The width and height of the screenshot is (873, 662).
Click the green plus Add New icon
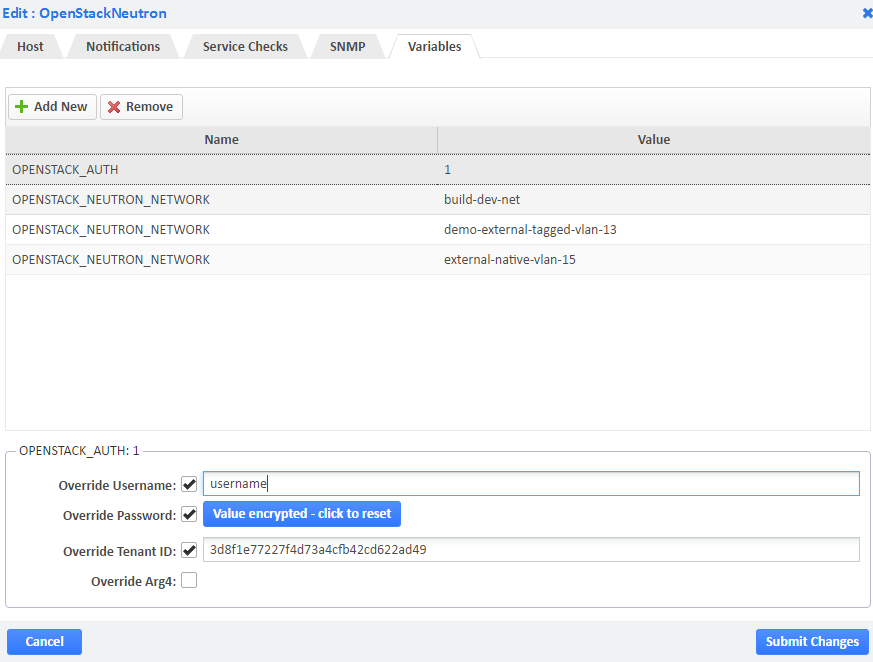coord(22,106)
